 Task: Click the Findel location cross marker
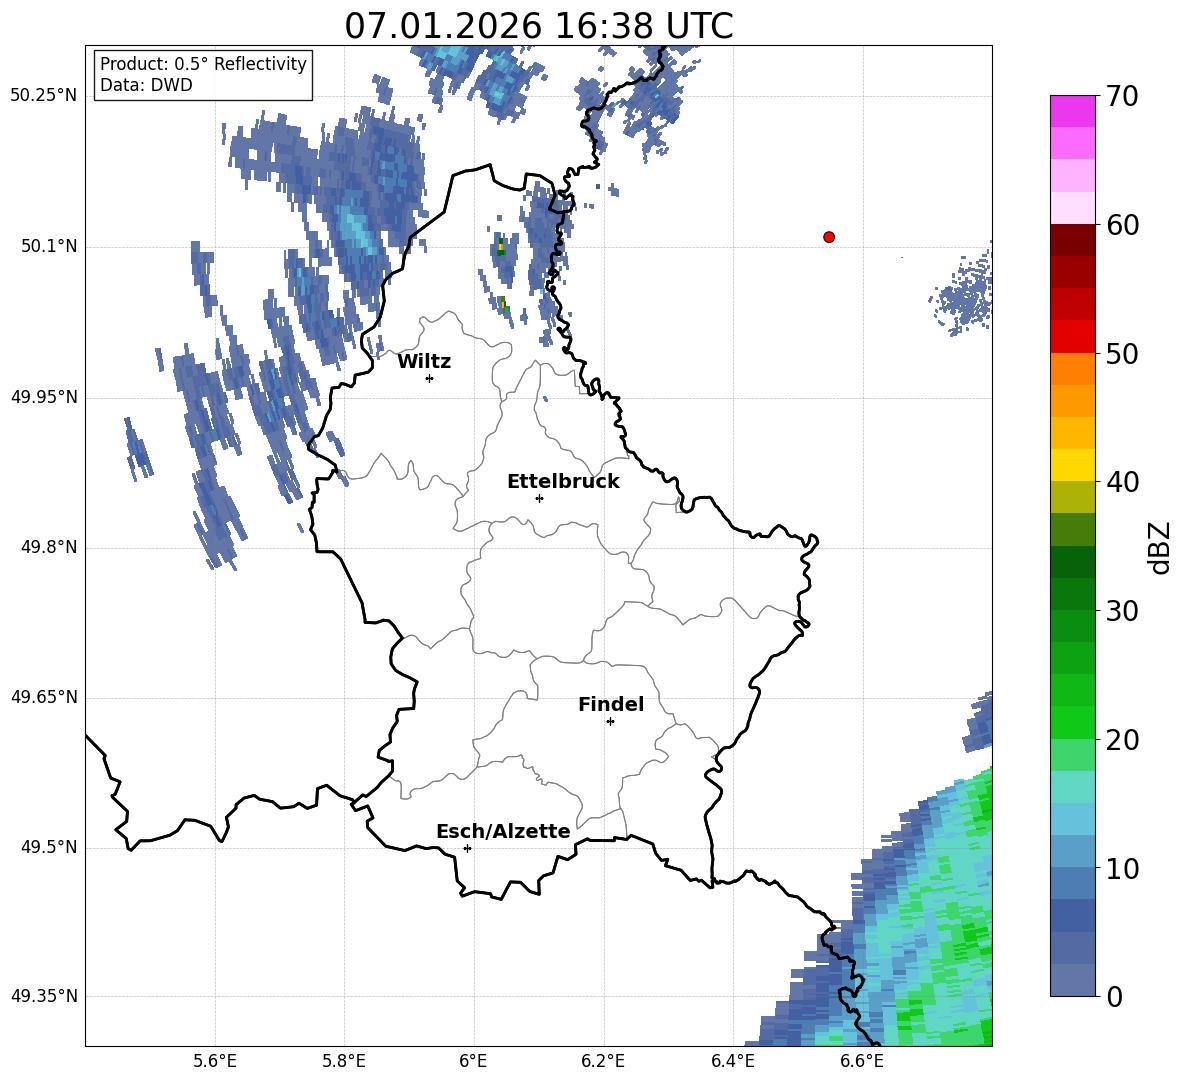coord(610,722)
